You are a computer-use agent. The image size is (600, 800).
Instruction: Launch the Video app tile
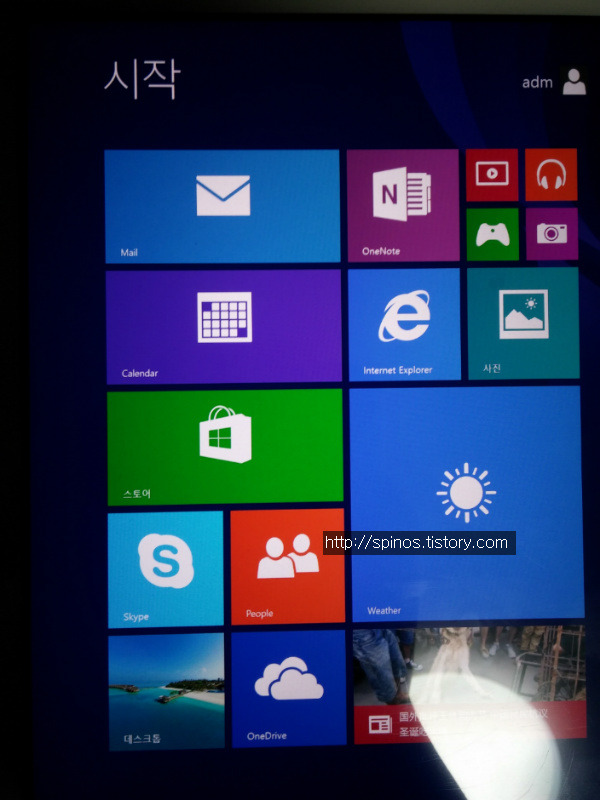[x=492, y=174]
